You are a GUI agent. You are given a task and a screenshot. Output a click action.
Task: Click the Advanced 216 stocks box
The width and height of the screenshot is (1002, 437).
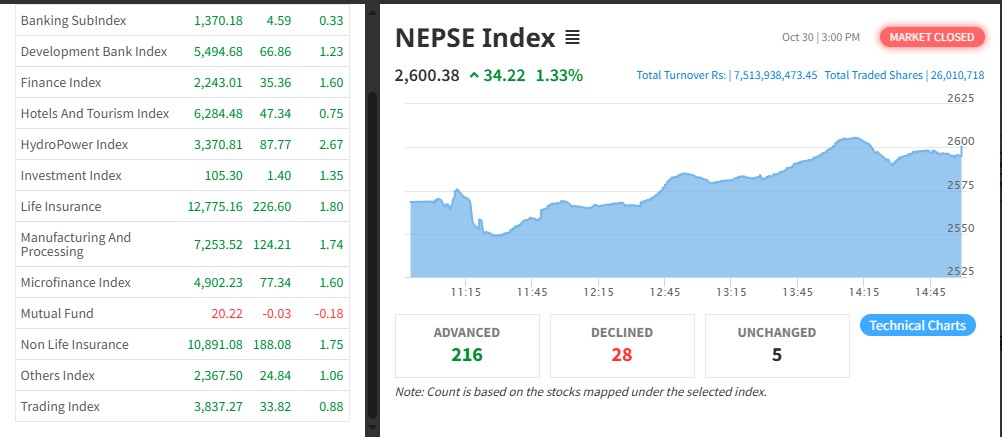(467, 345)
